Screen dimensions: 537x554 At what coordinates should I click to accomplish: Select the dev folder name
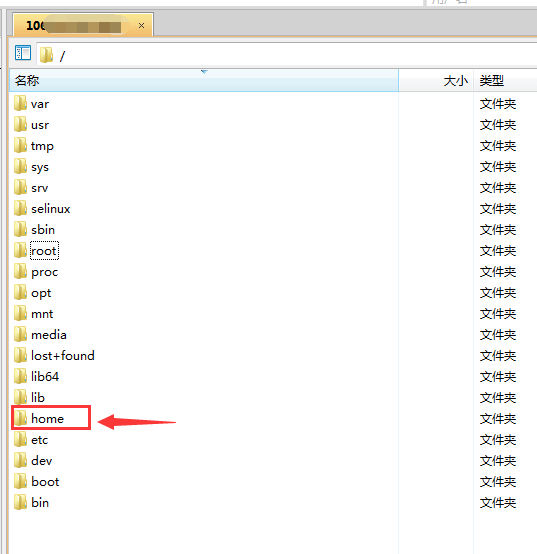point(42,461)
